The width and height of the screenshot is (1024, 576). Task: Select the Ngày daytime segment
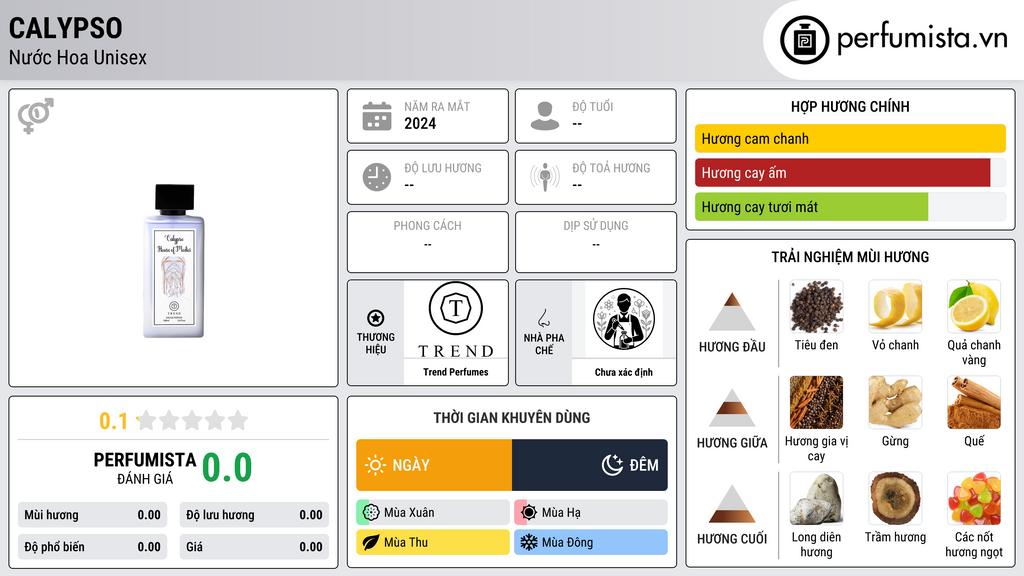point(434,465)
